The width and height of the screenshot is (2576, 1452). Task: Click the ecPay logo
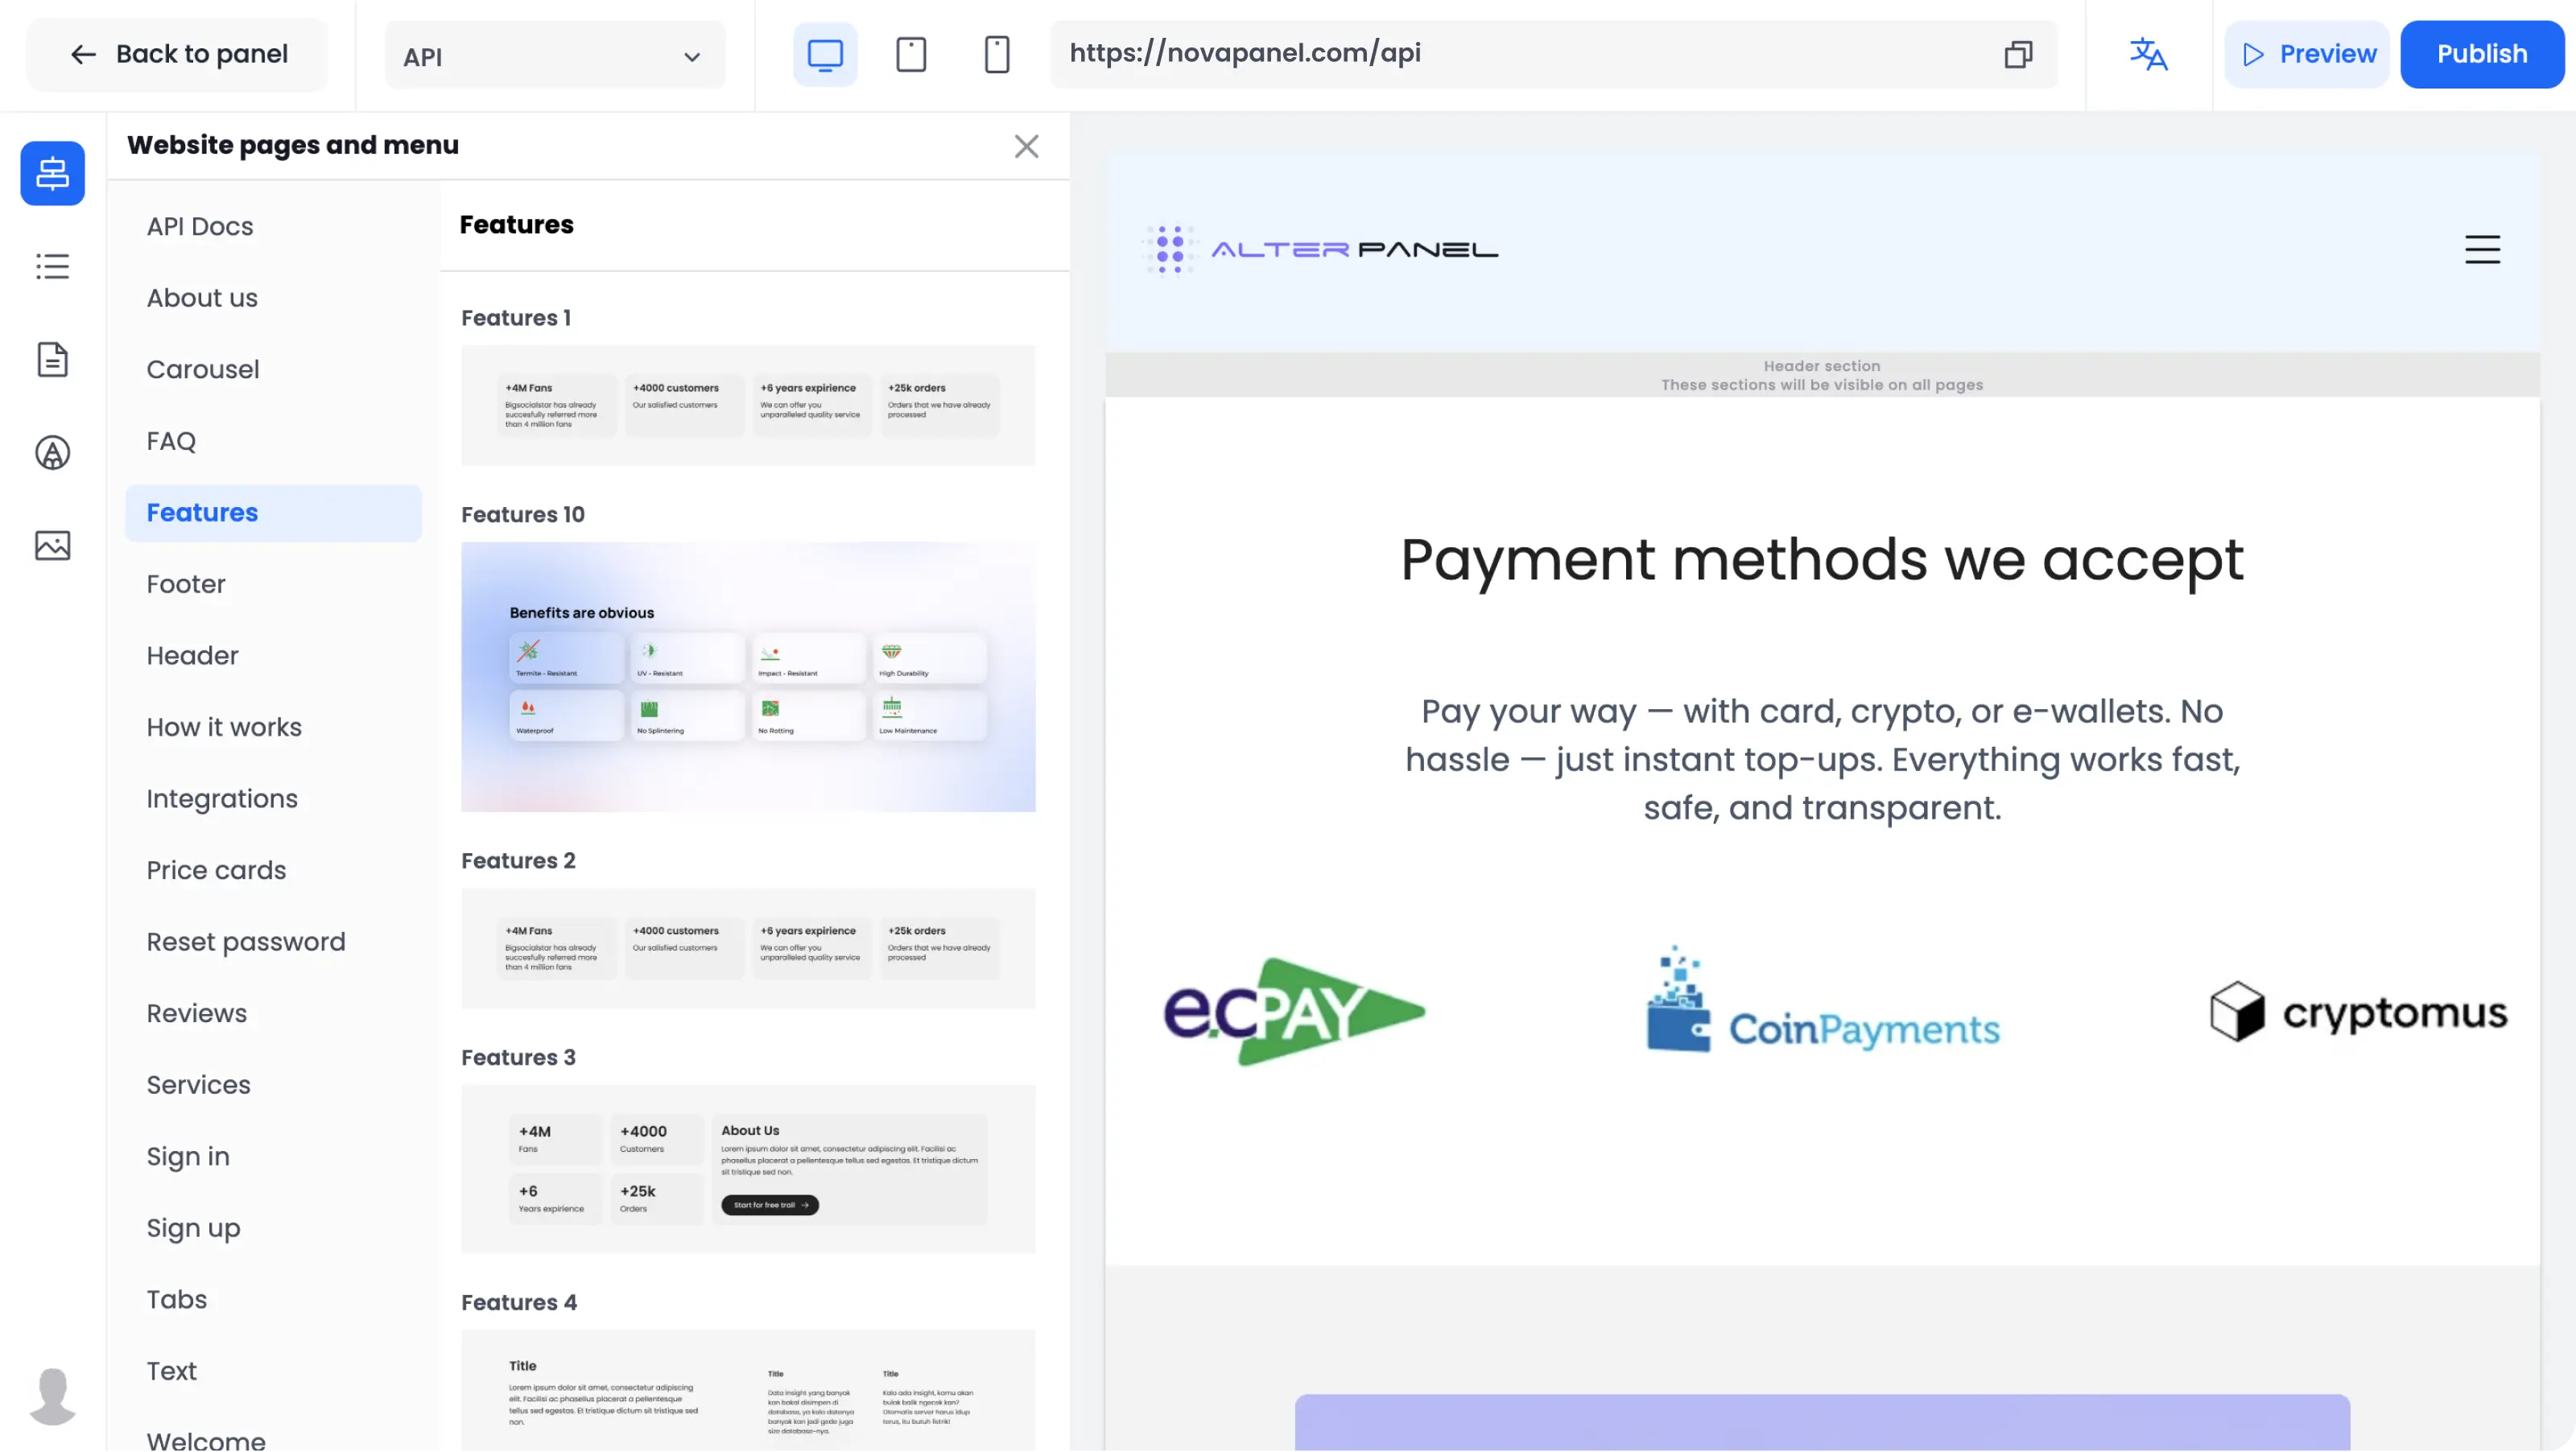[x=1294, y=1012]
